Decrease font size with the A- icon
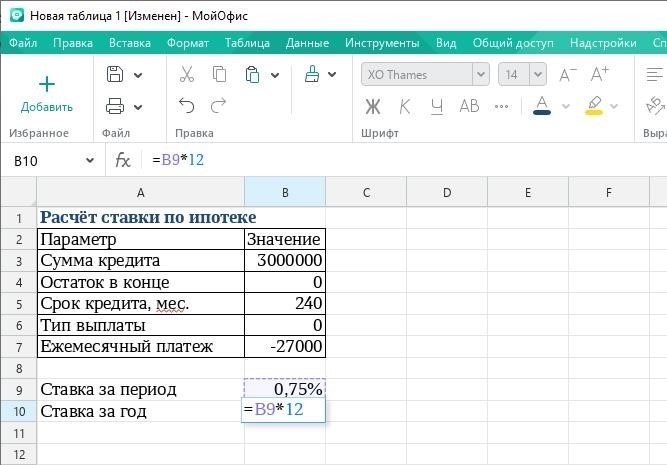 [x=568, y=74]
